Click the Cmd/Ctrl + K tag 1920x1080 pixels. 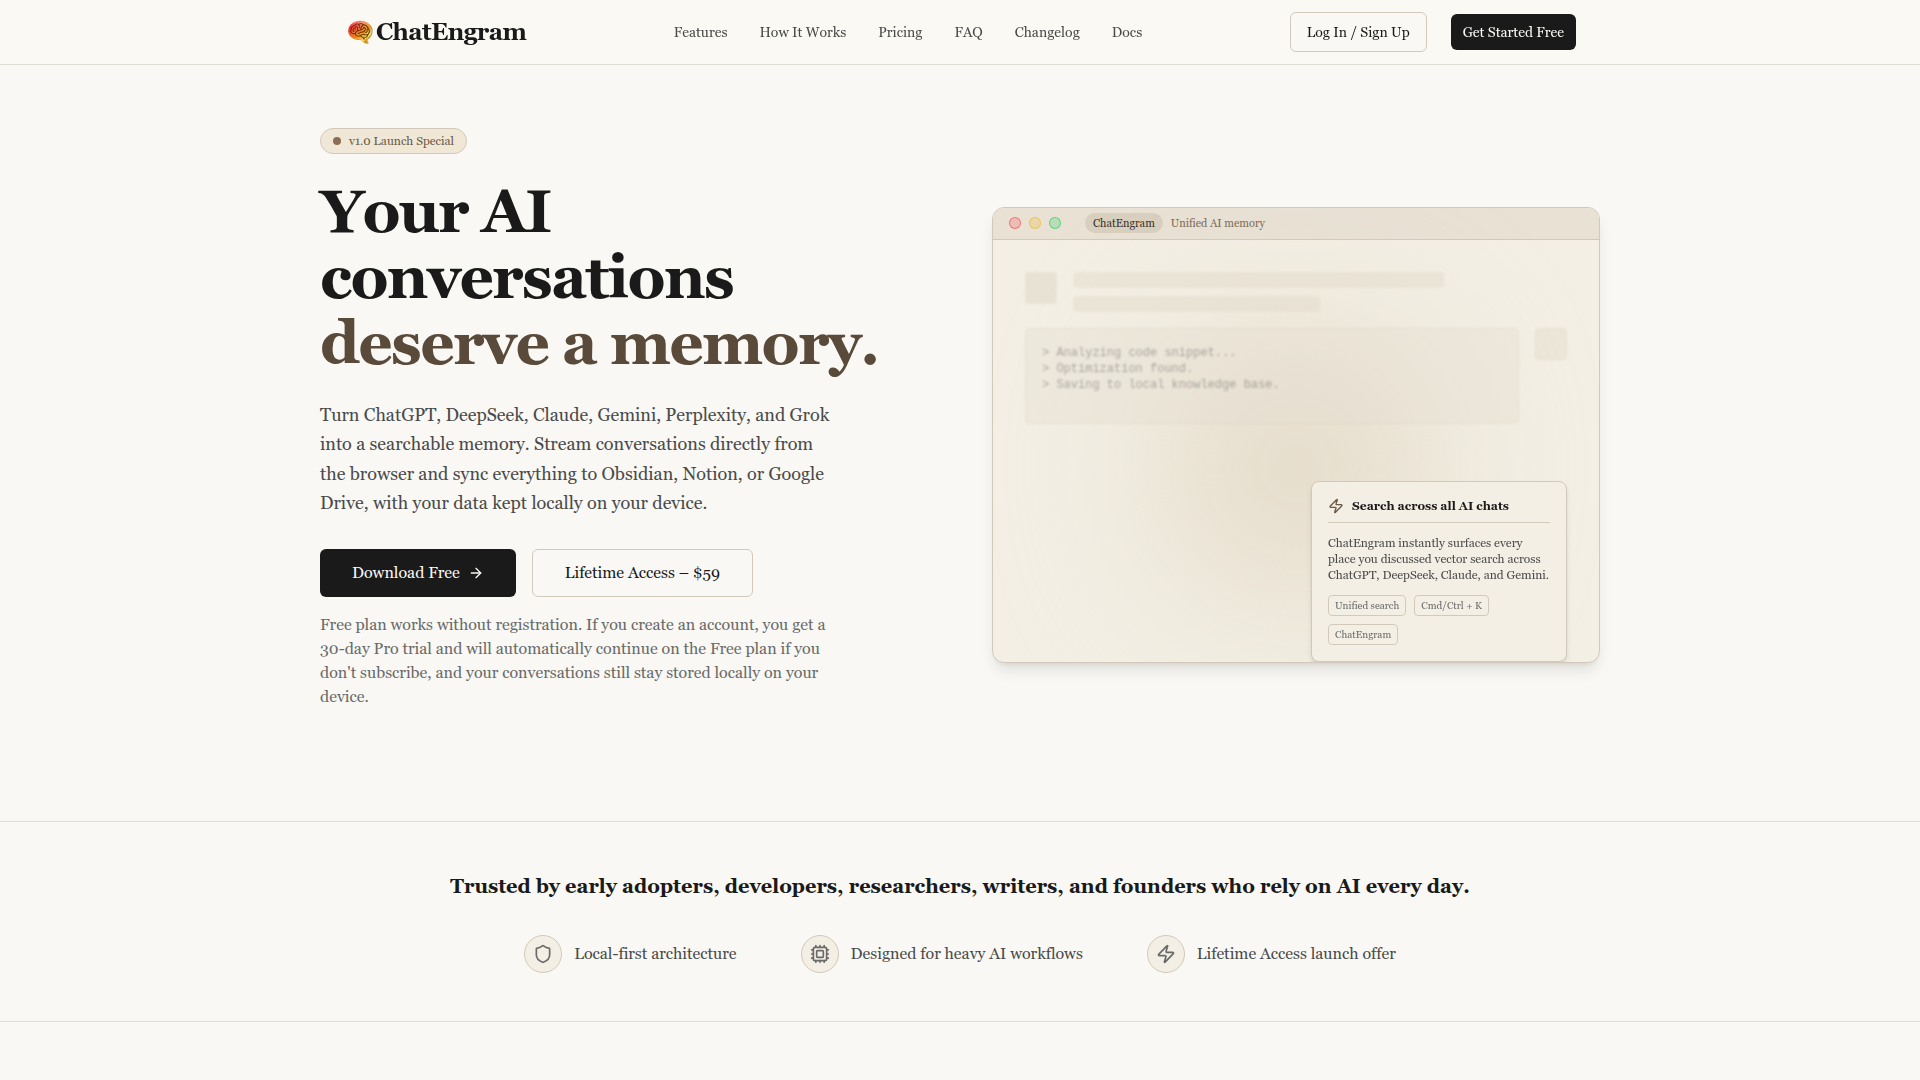pyautogui.click(x=1451, y=606)
